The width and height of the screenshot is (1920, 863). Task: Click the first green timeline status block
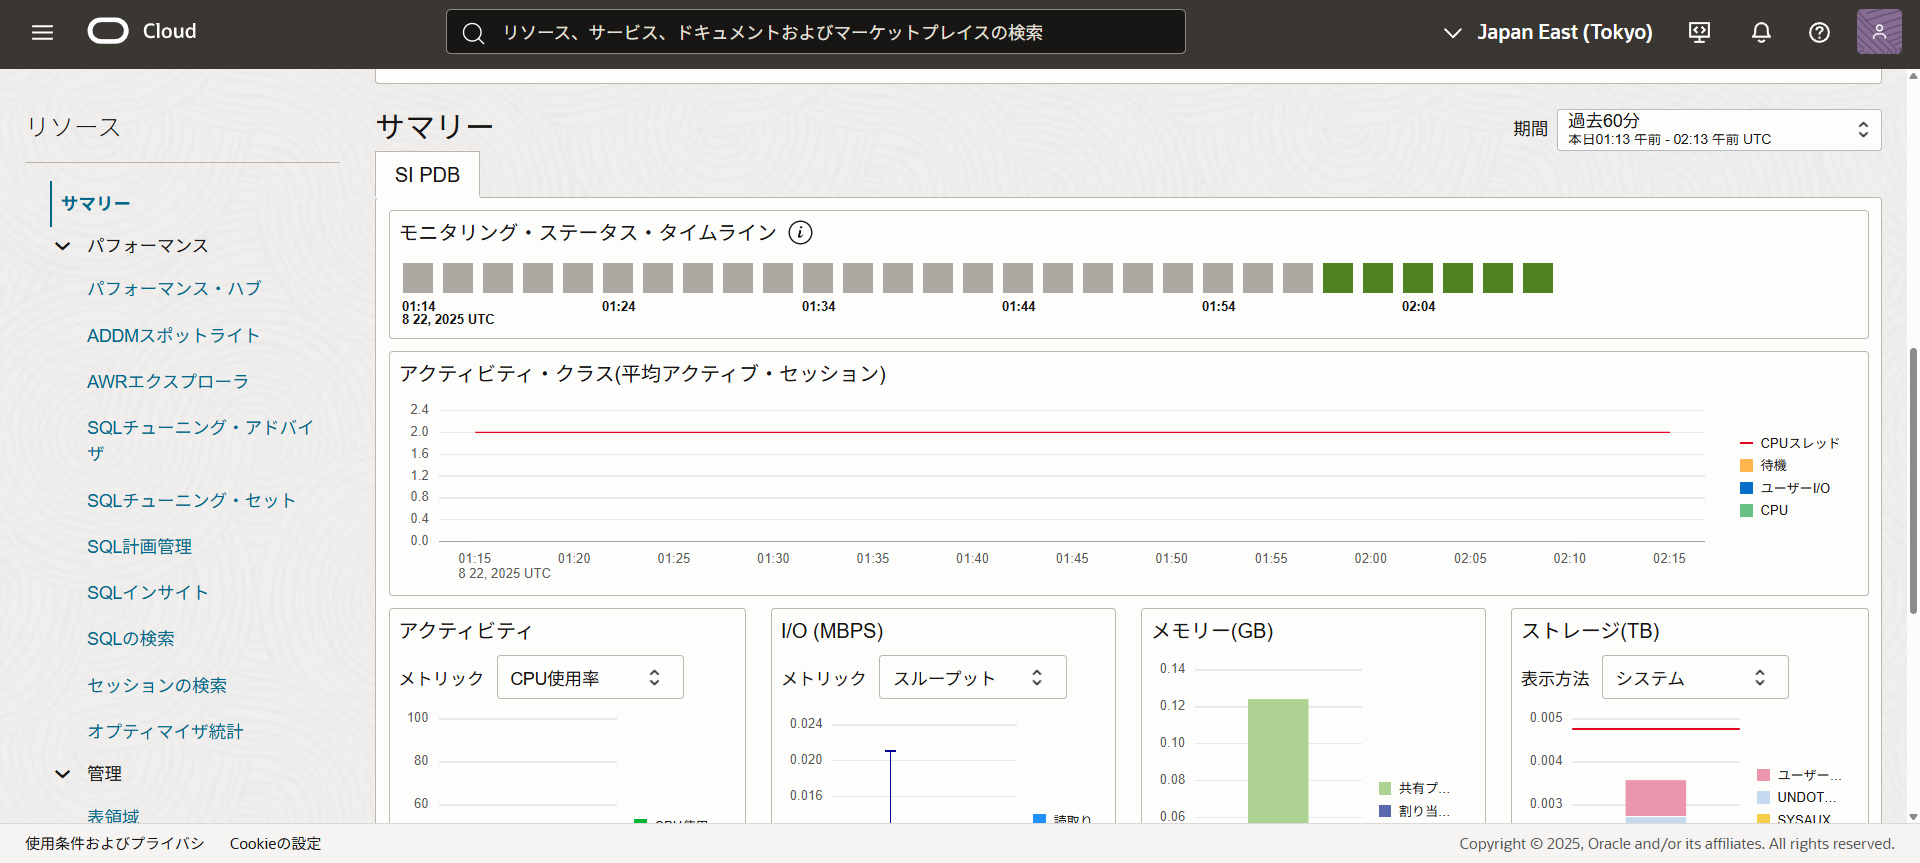(x=1338, y=278)
